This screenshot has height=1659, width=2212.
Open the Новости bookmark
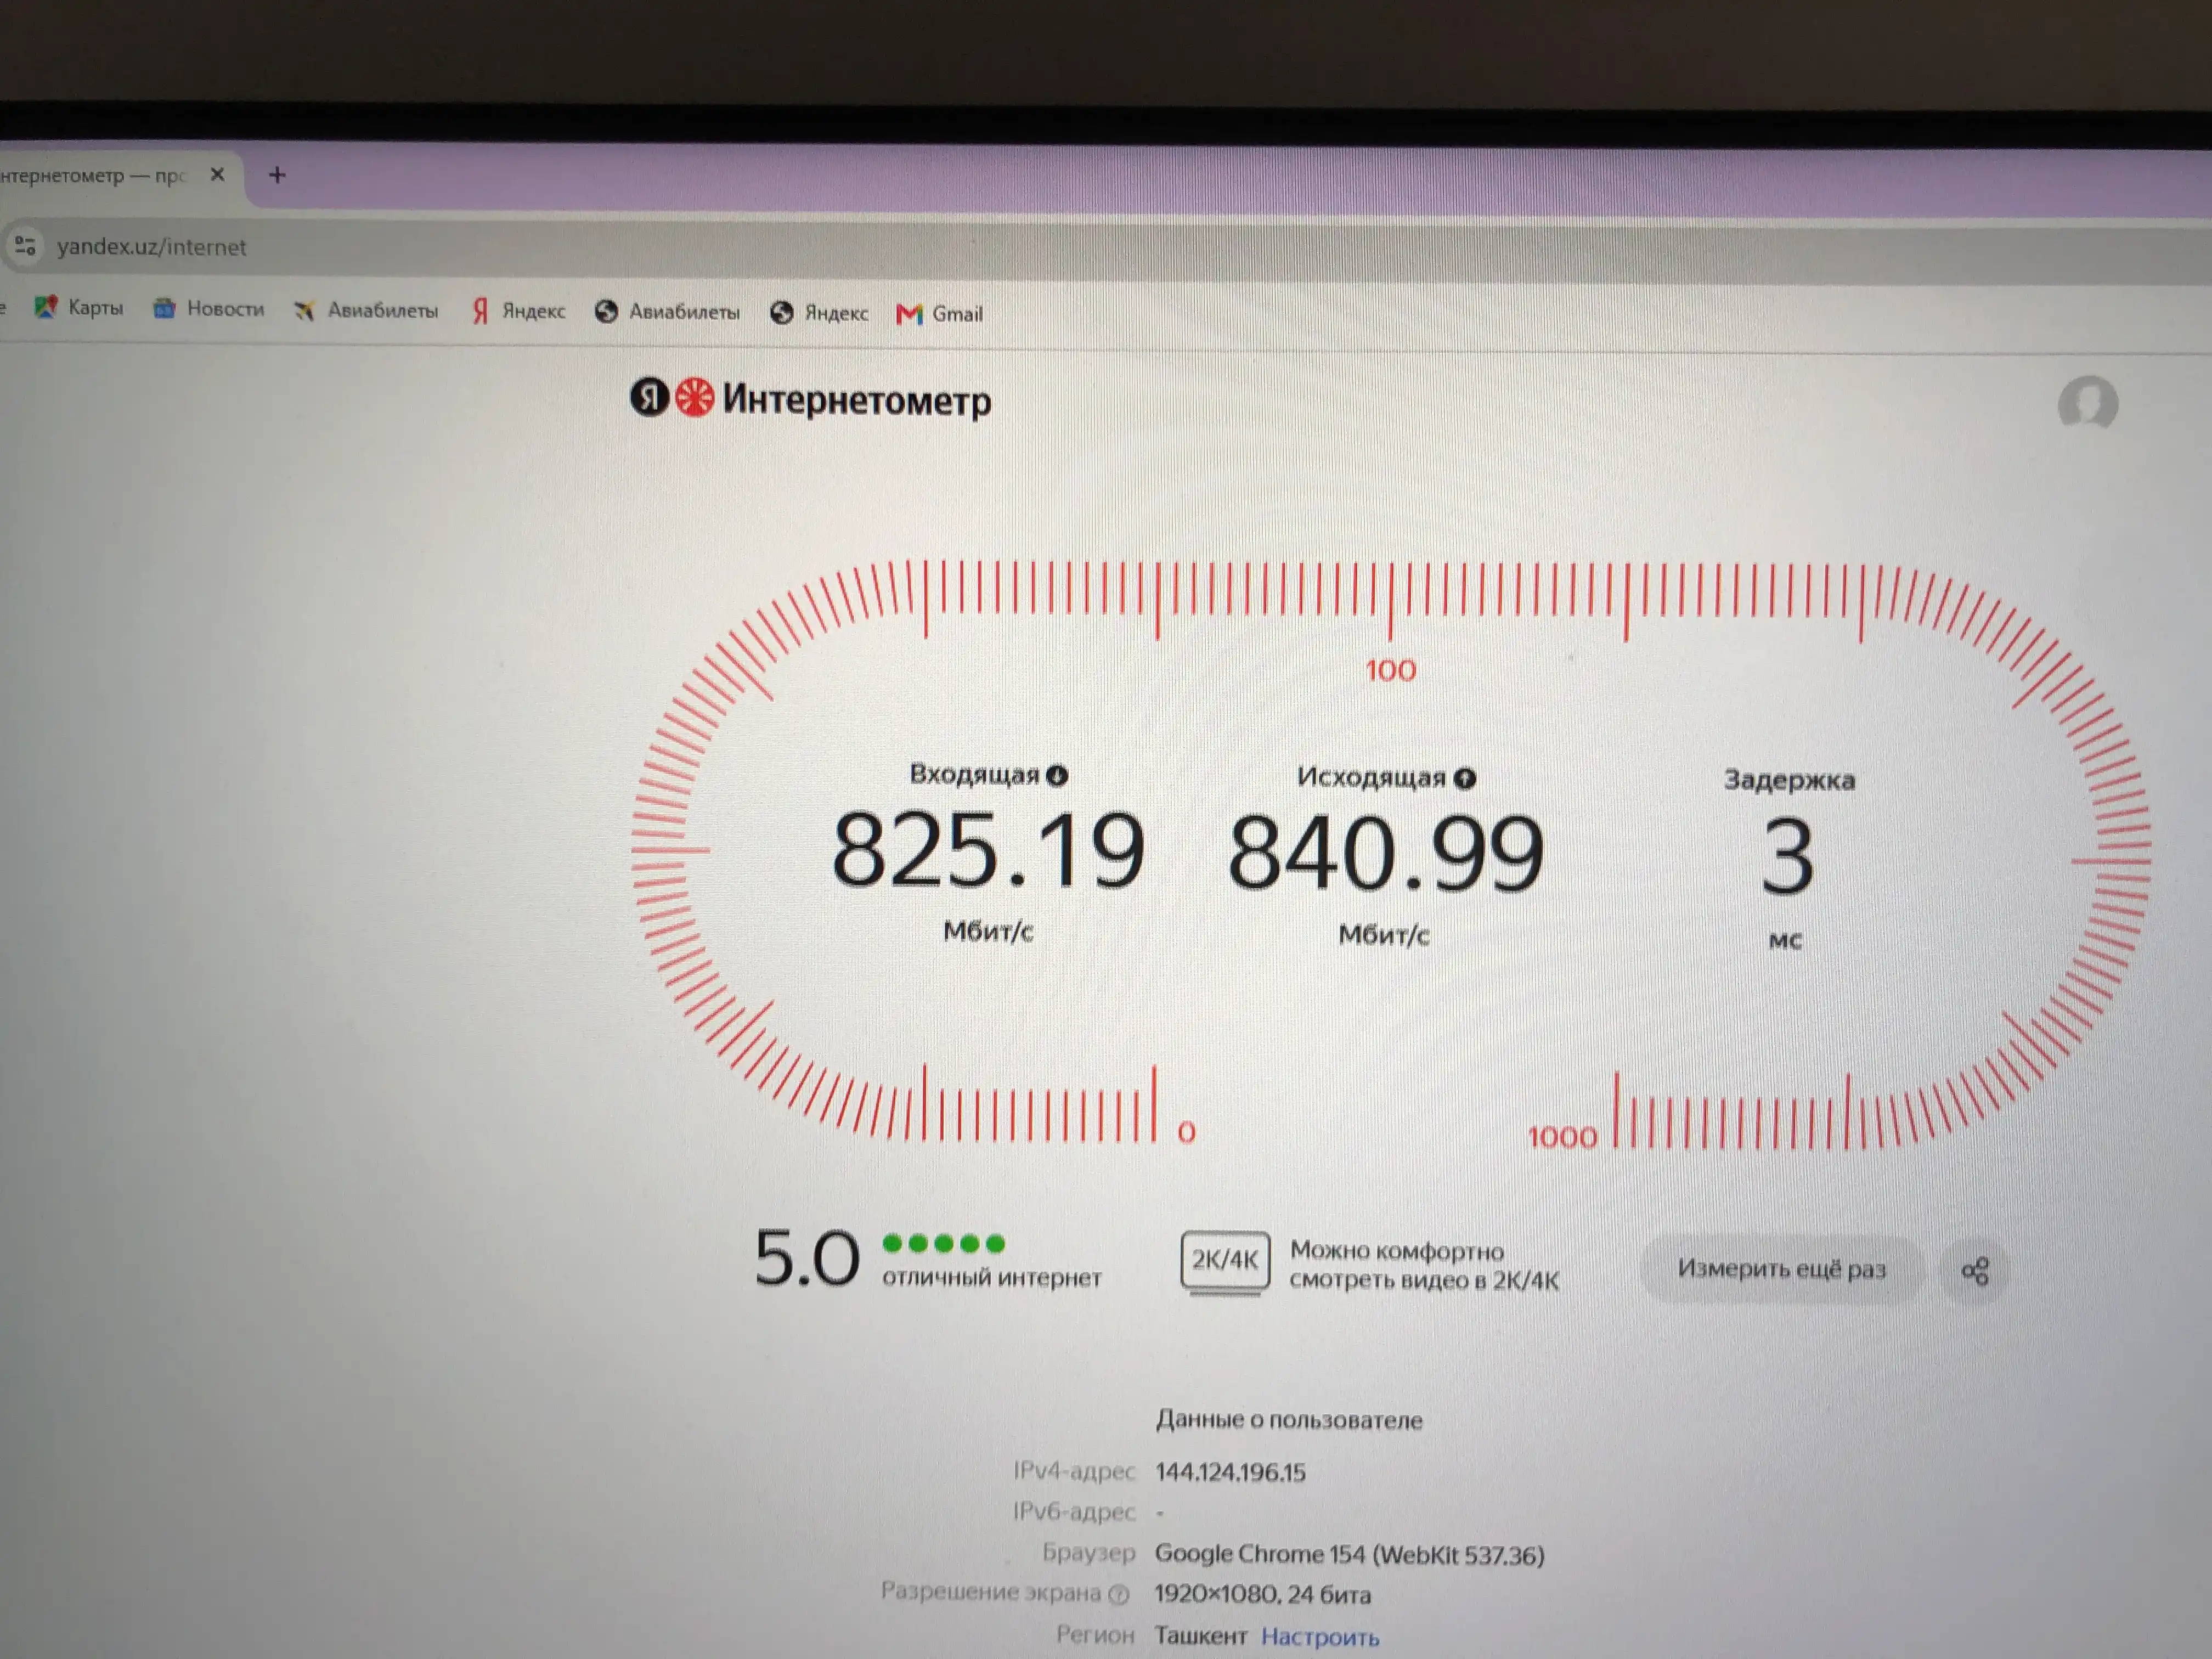click(x=208, y=309)
